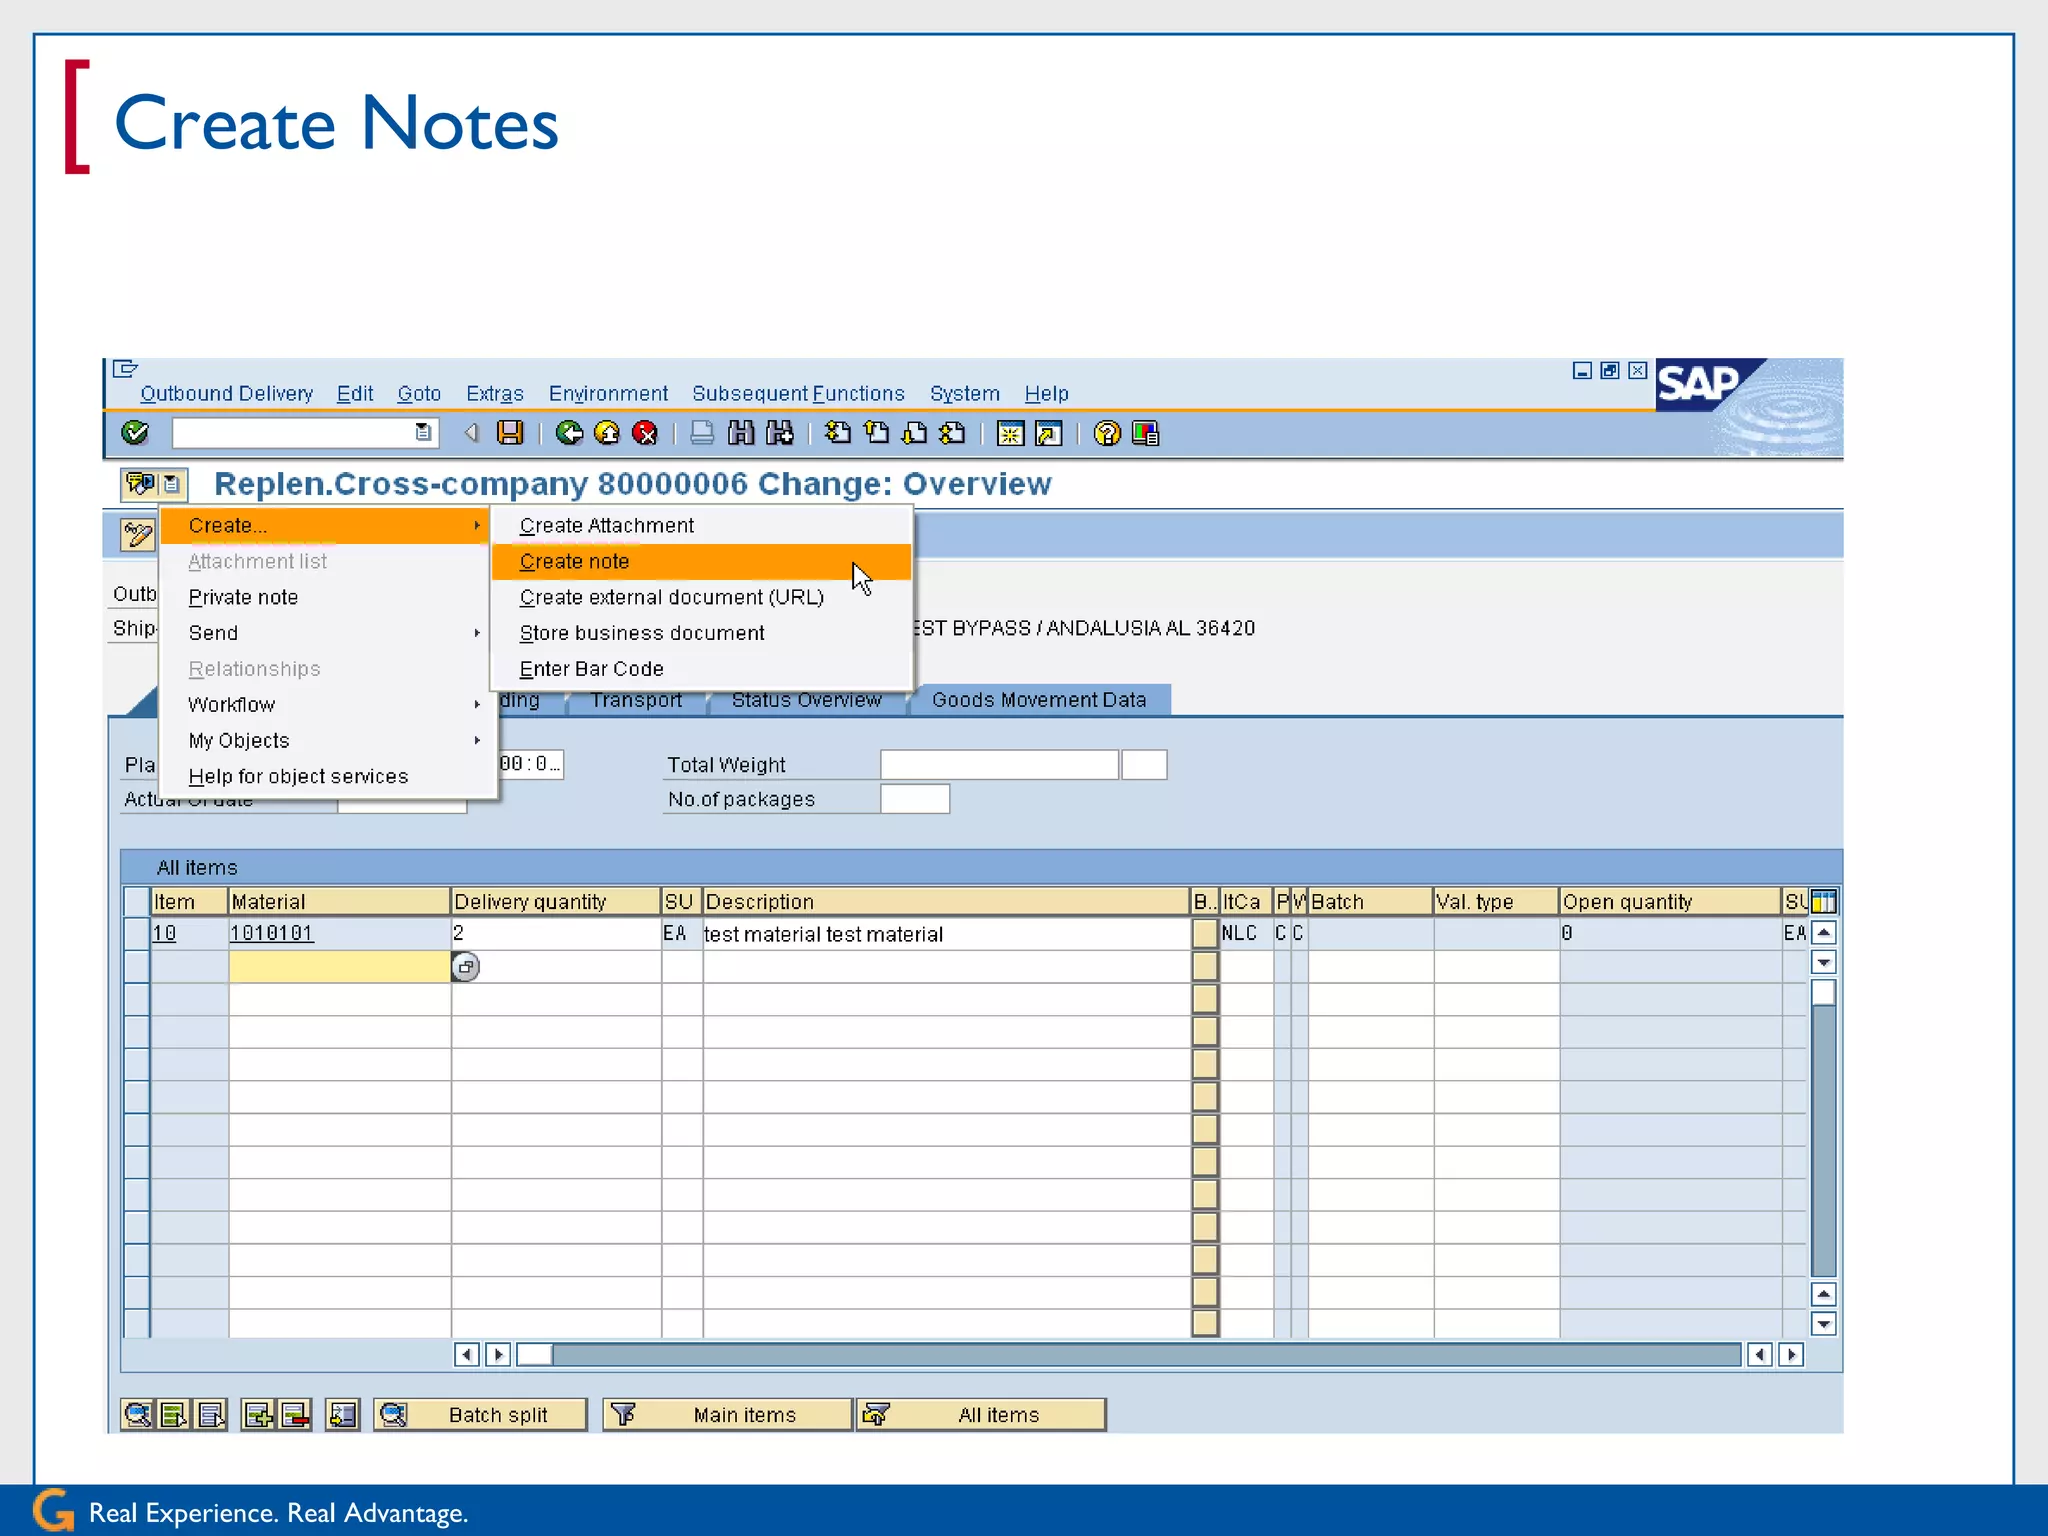Click the green Back arrow icon
This screenshot has width=2048, height=1536.
tap(569, 432)
